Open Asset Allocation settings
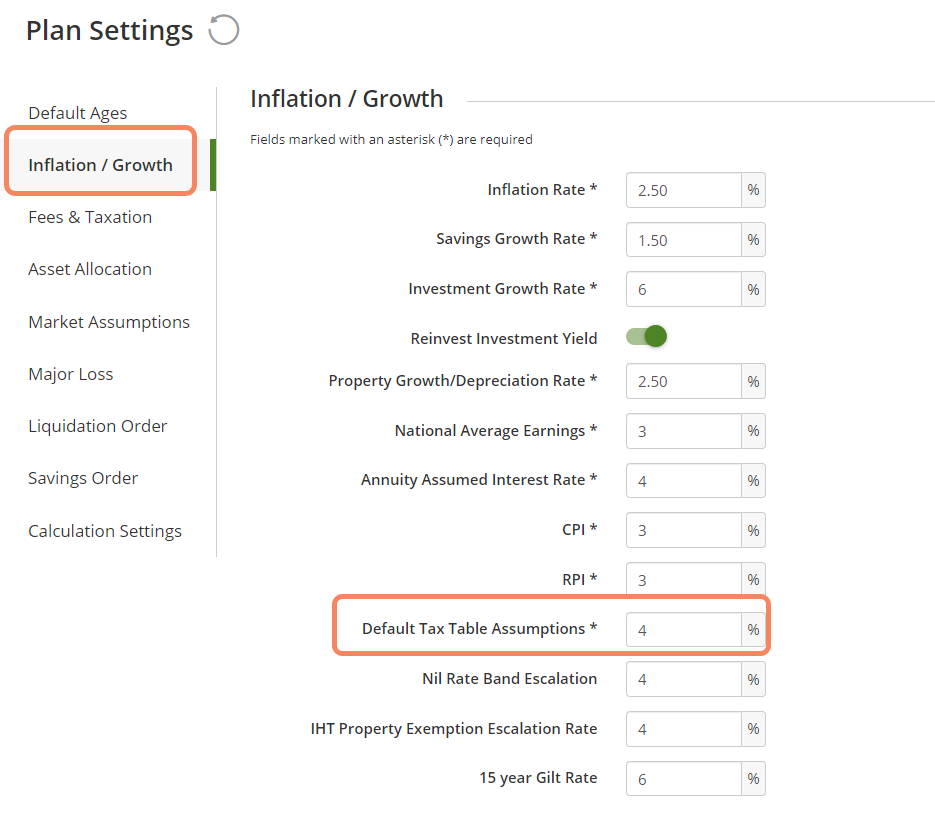This screenshot has height=827, width=935. tap(90, 269)
